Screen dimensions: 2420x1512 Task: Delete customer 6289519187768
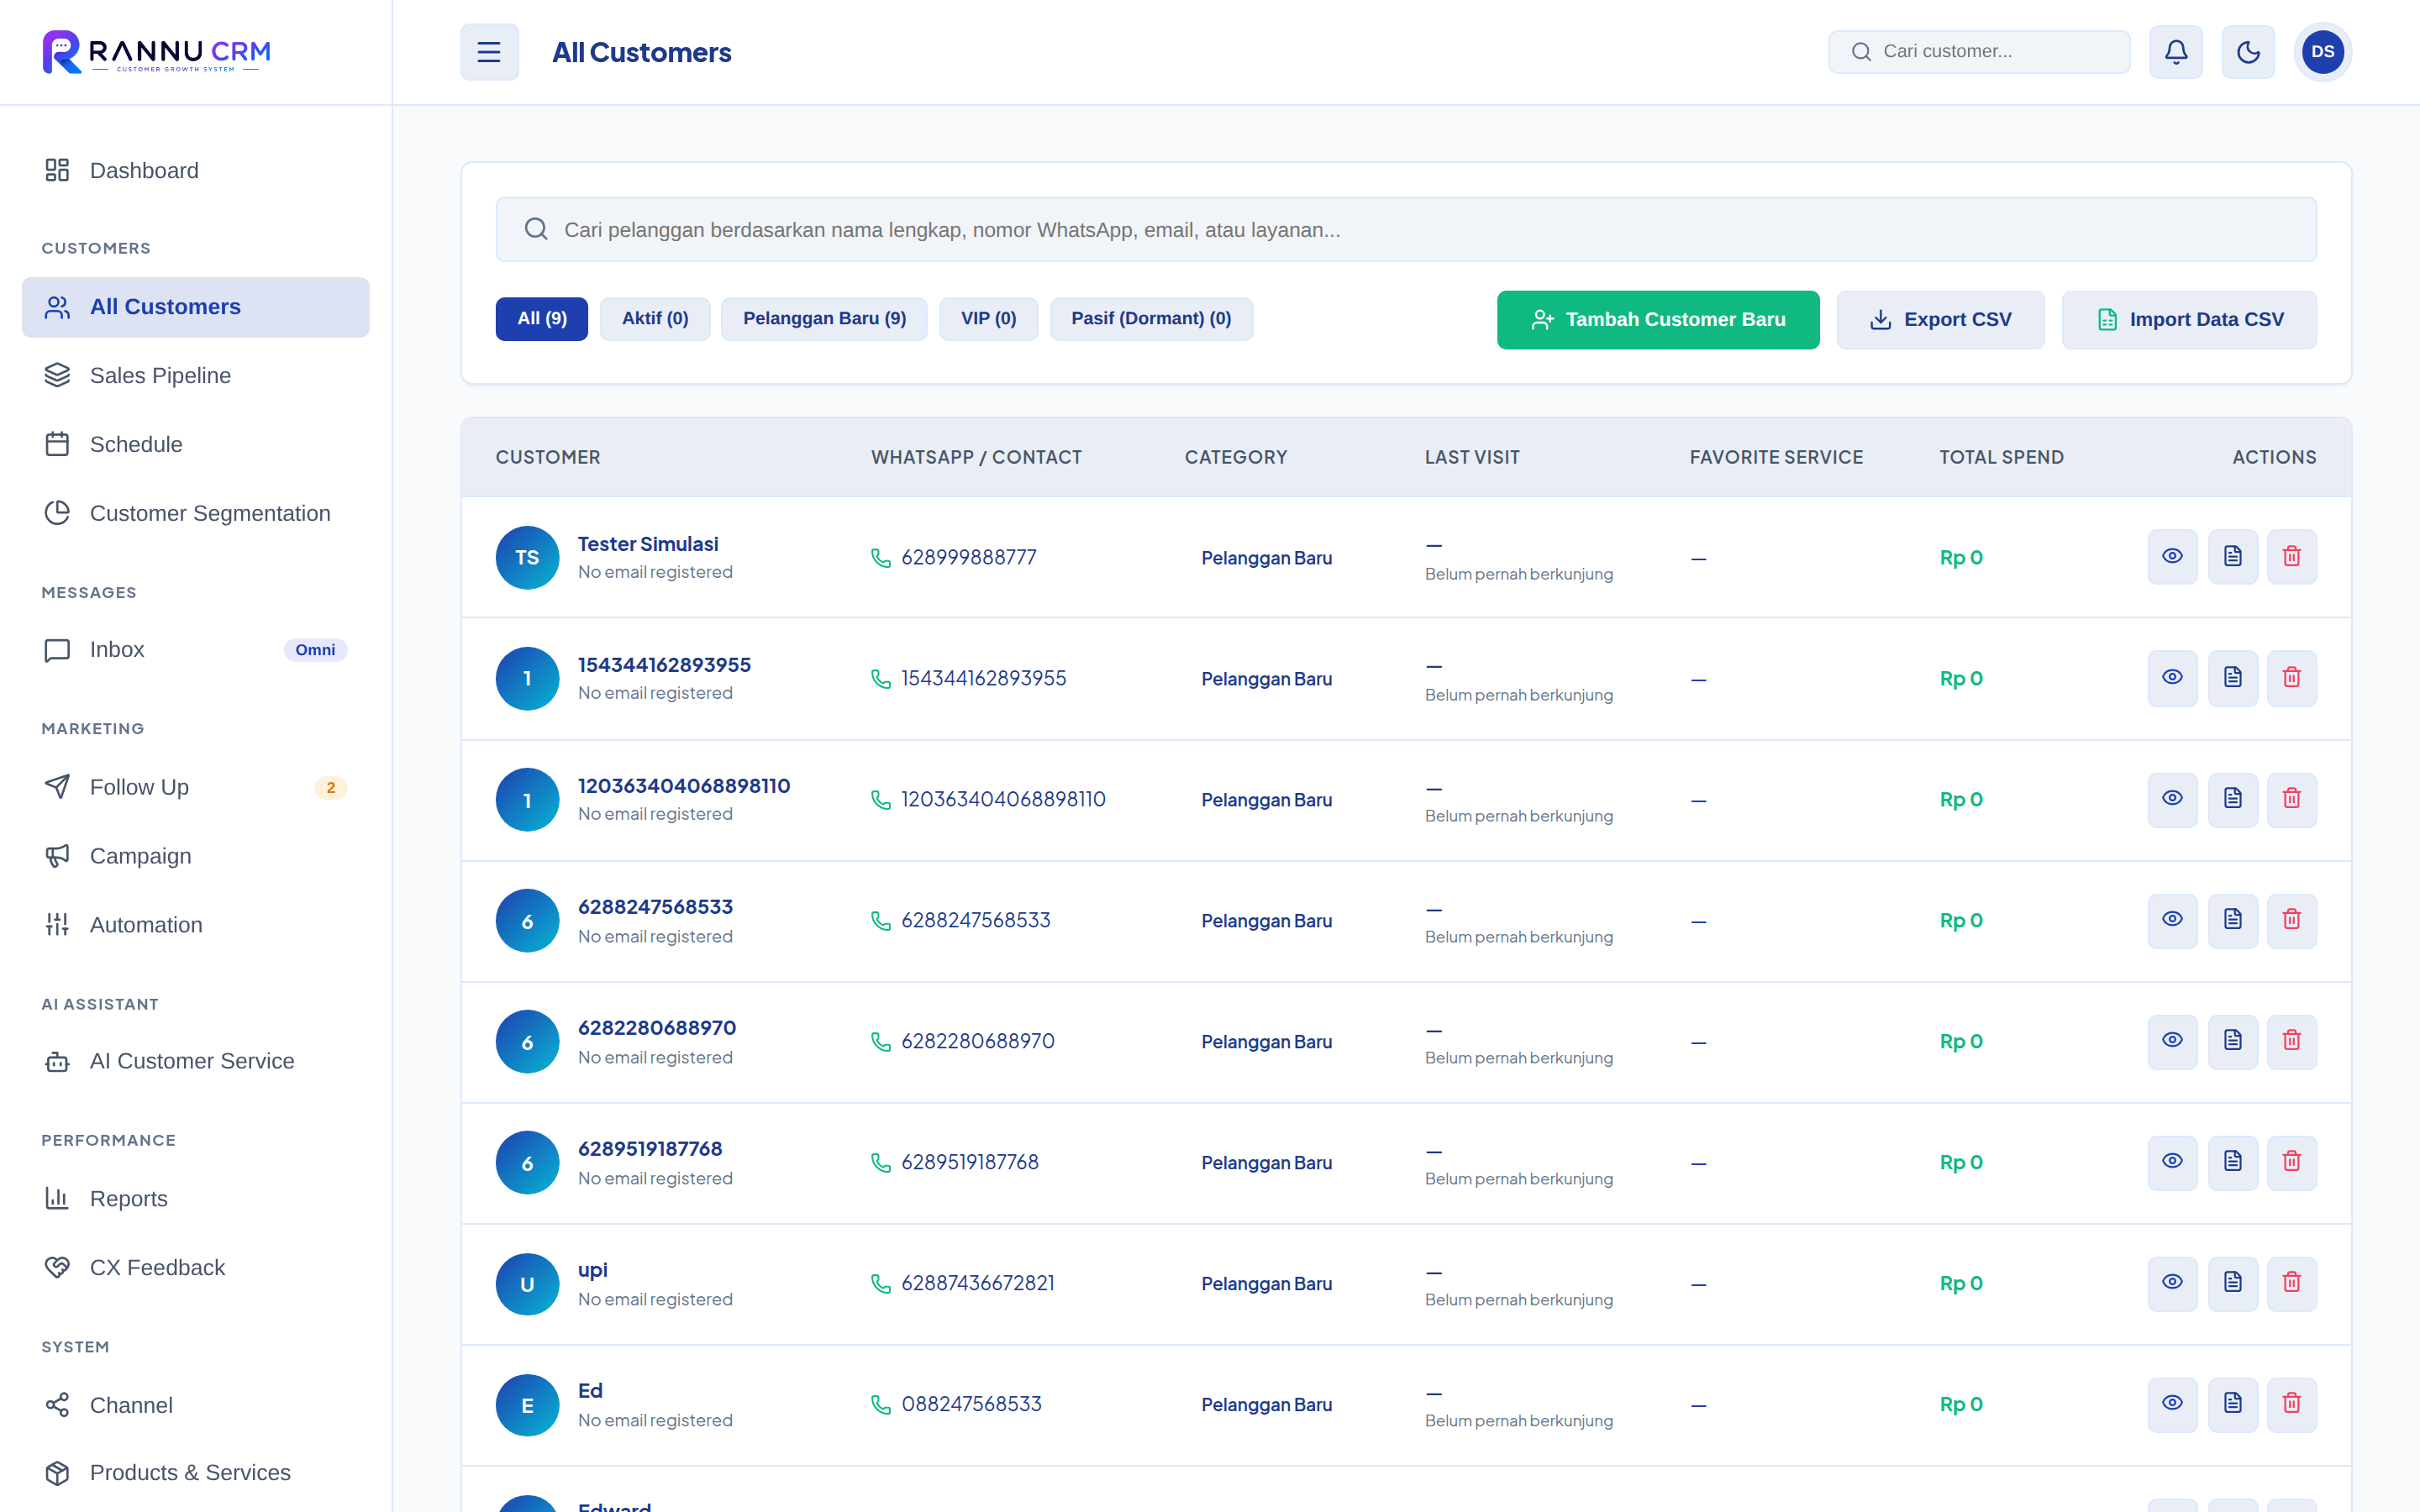(2292, 1162)
